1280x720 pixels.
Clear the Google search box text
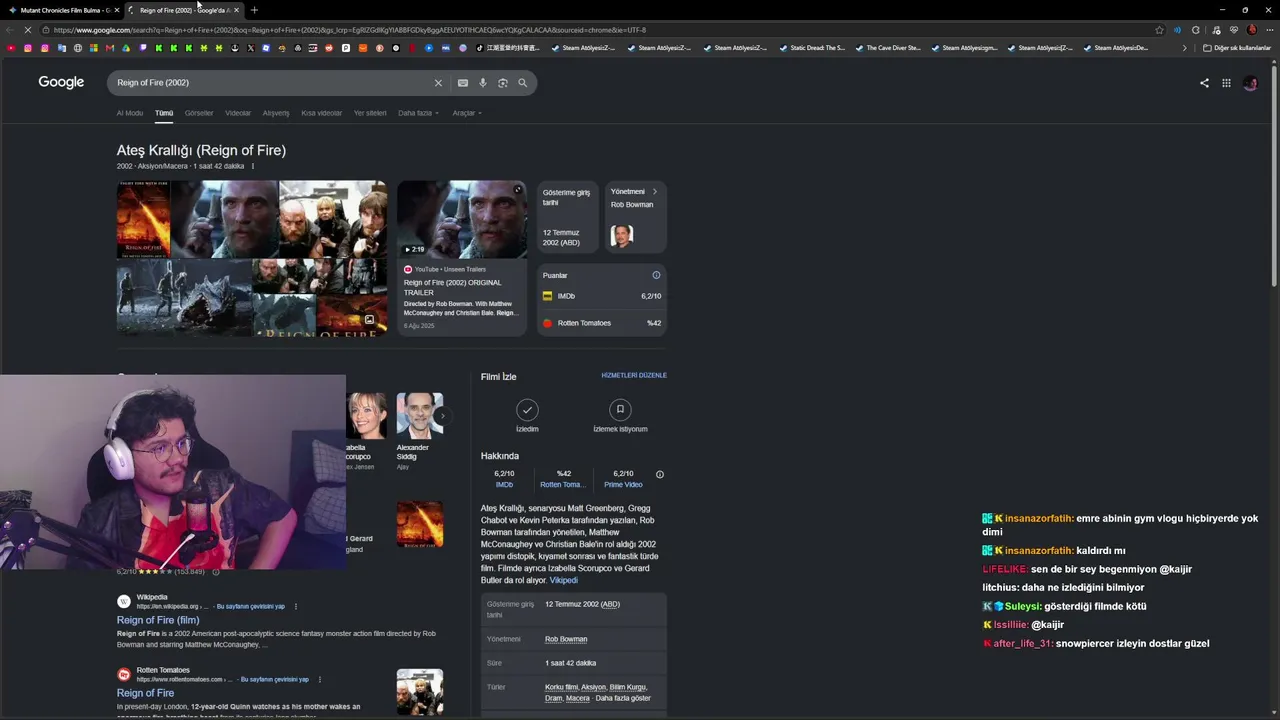click(437, 83)
